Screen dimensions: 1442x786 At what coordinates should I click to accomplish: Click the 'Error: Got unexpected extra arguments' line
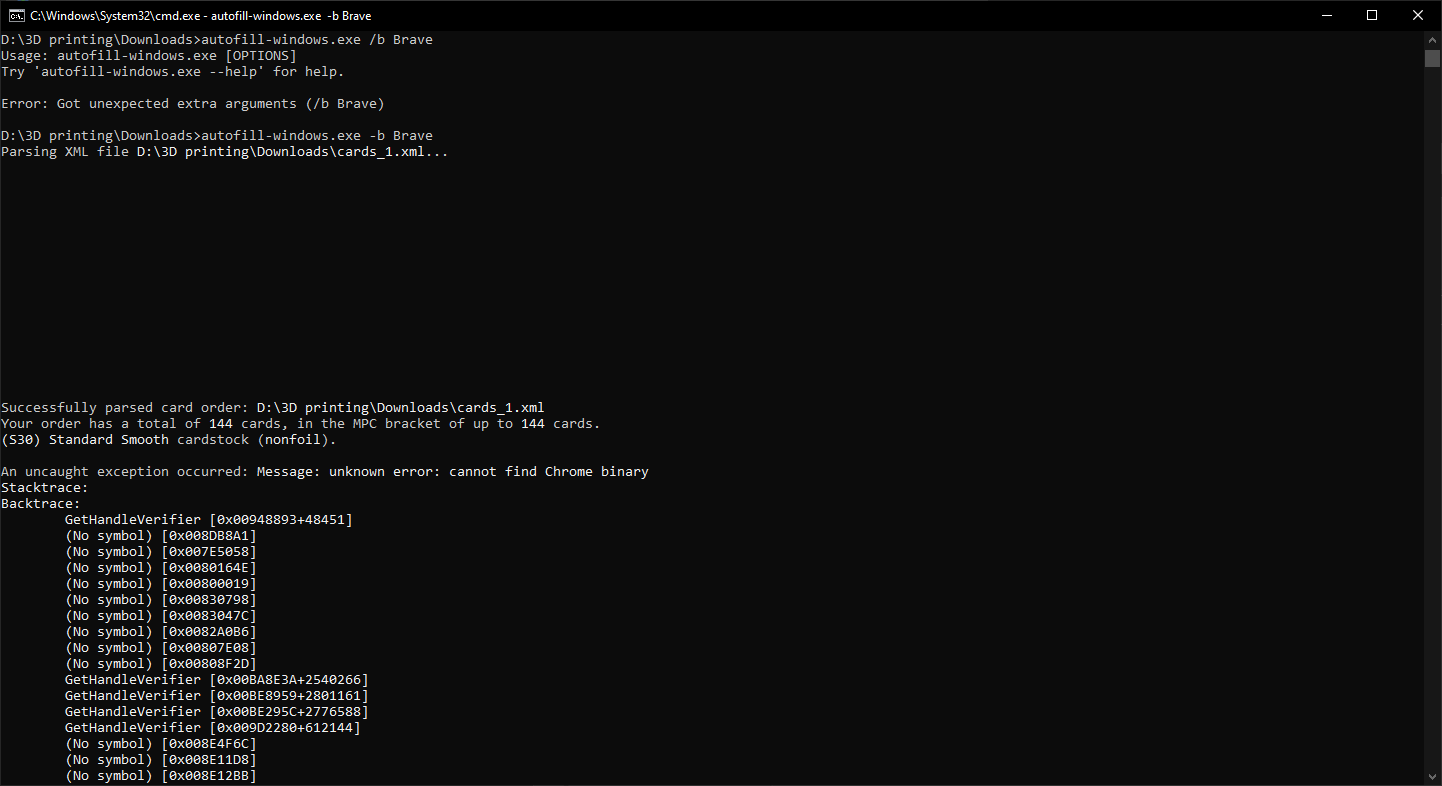tap(190, 103)
